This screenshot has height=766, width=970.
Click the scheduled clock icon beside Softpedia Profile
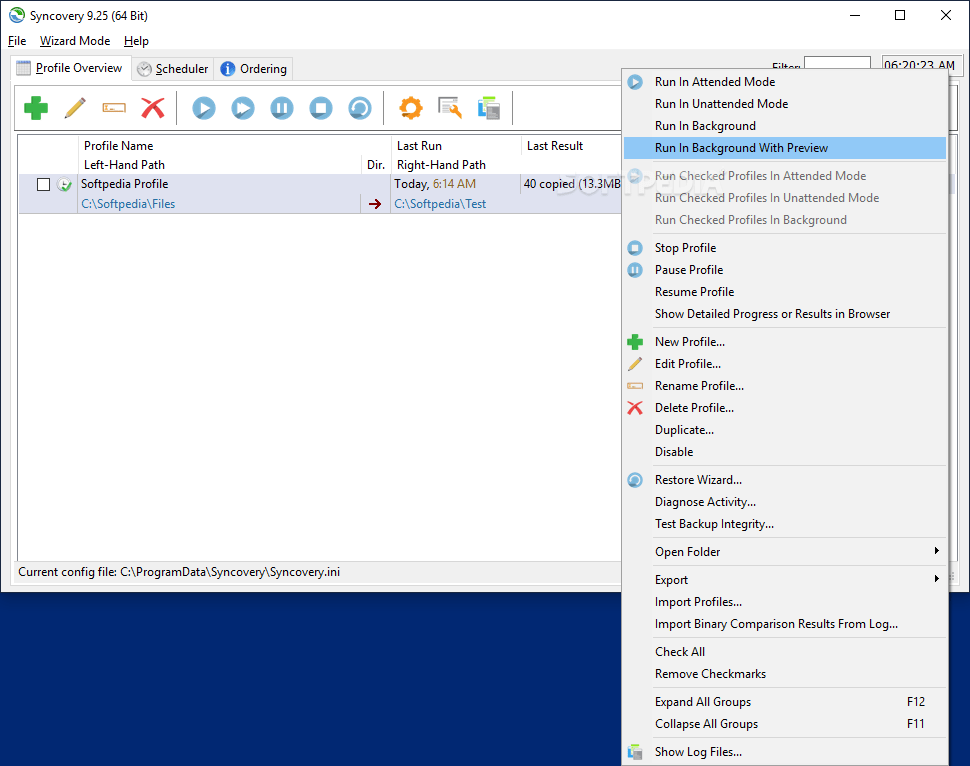point(64,184)
